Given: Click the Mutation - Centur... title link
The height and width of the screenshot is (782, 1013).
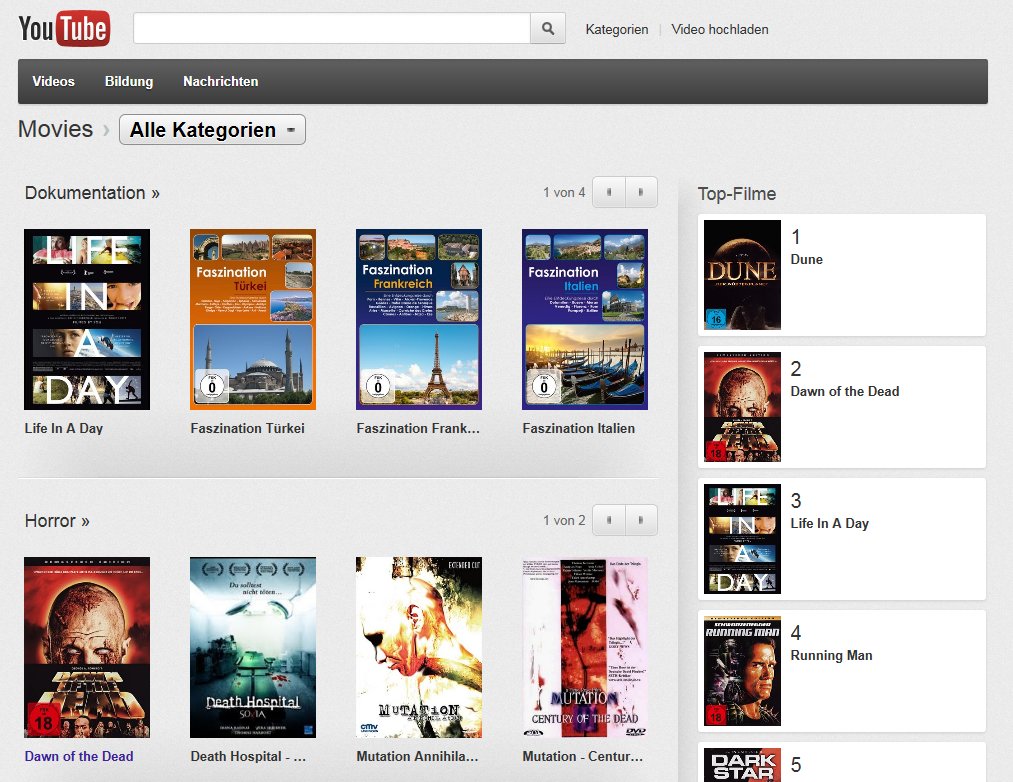Looking at the screenshot, I should pos(583,756).
